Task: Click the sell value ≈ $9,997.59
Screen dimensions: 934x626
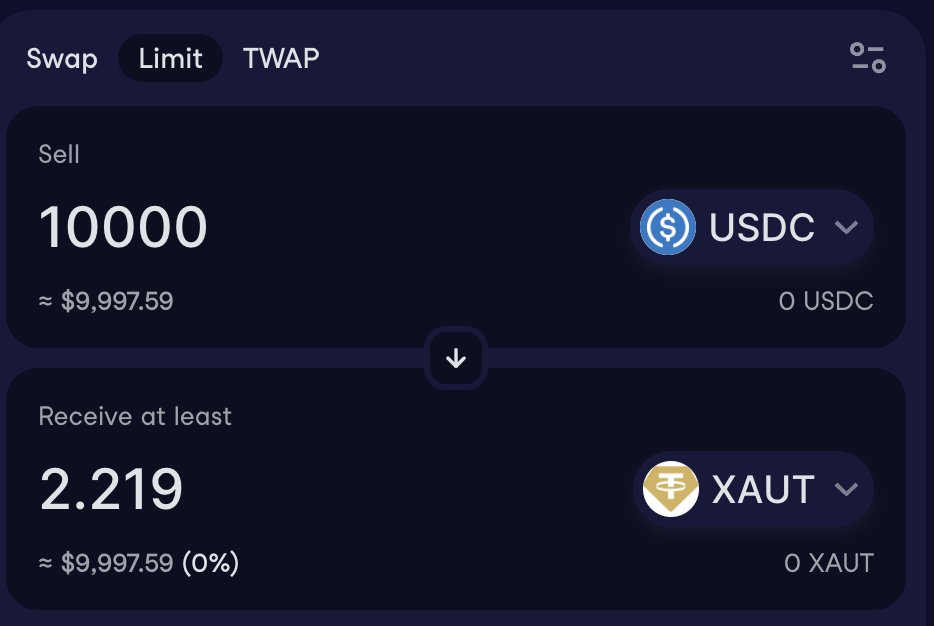Action: tap(106, 301)
